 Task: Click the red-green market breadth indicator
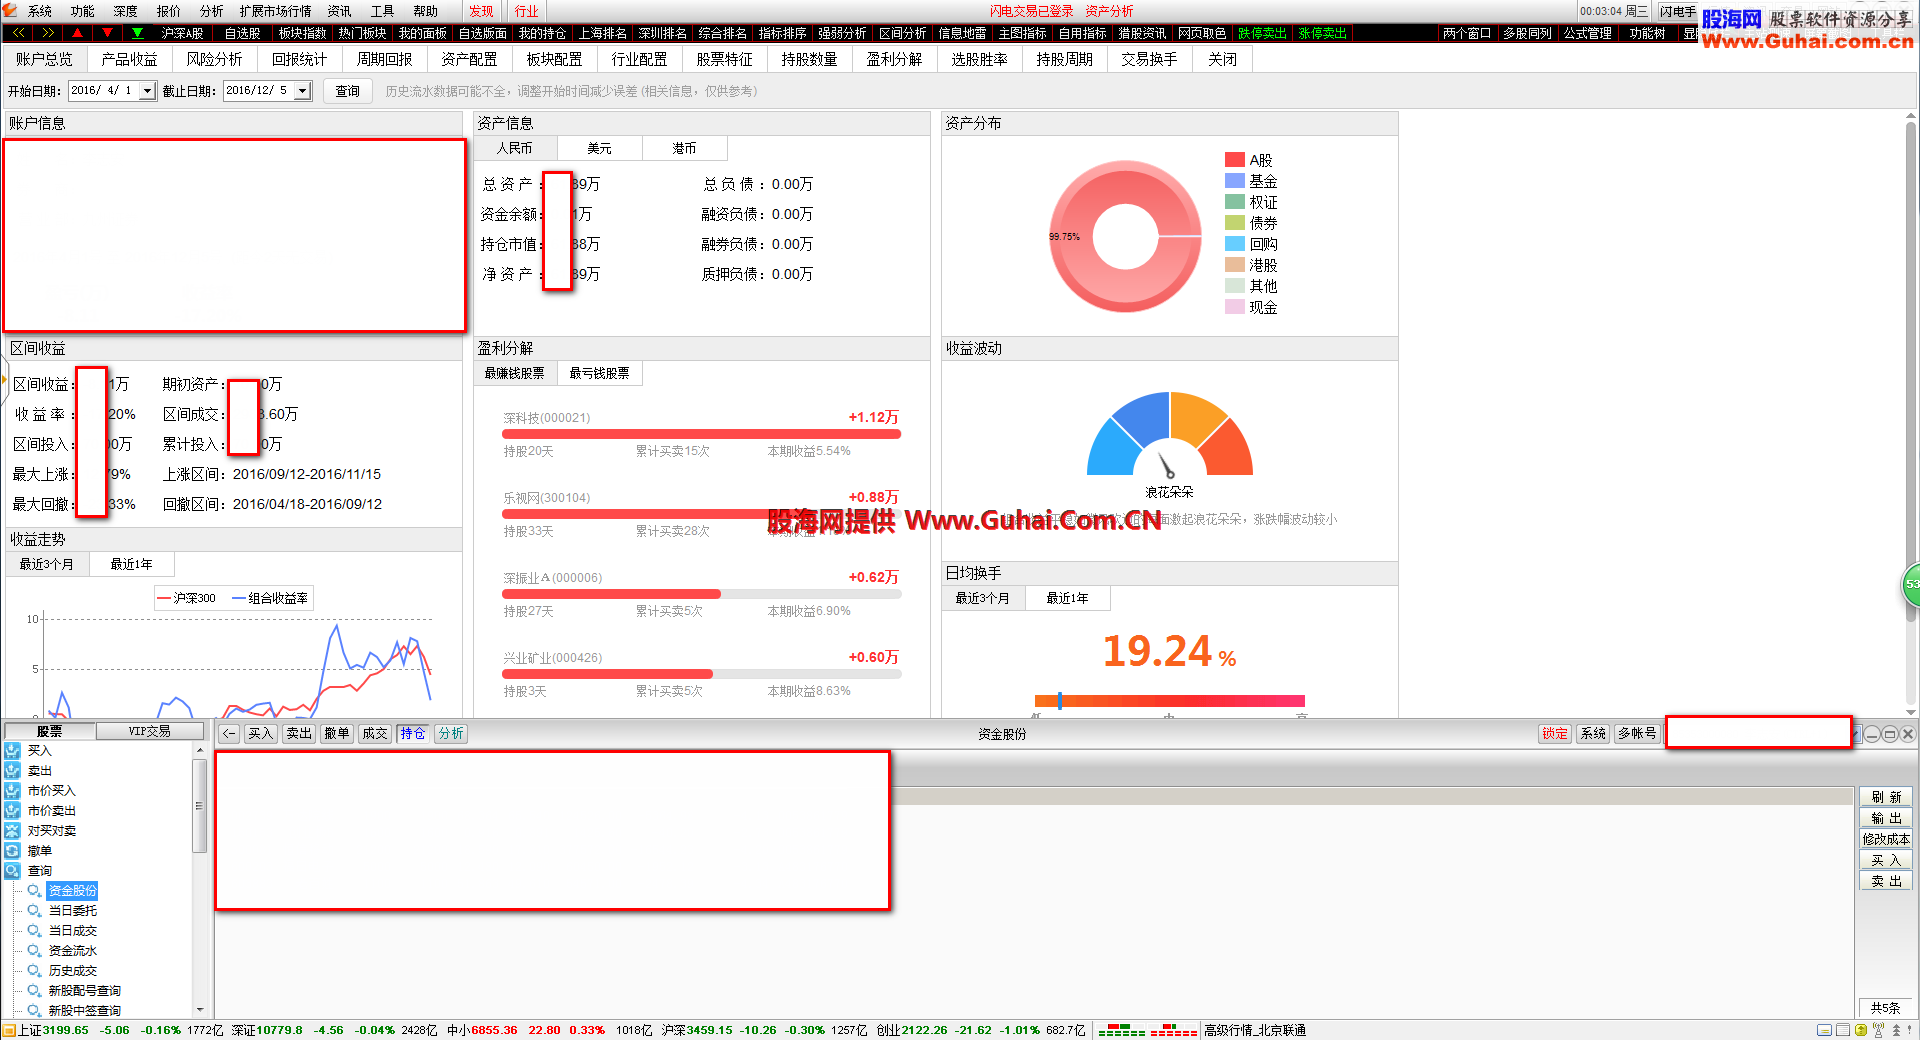click(x=1148, y=1030)
